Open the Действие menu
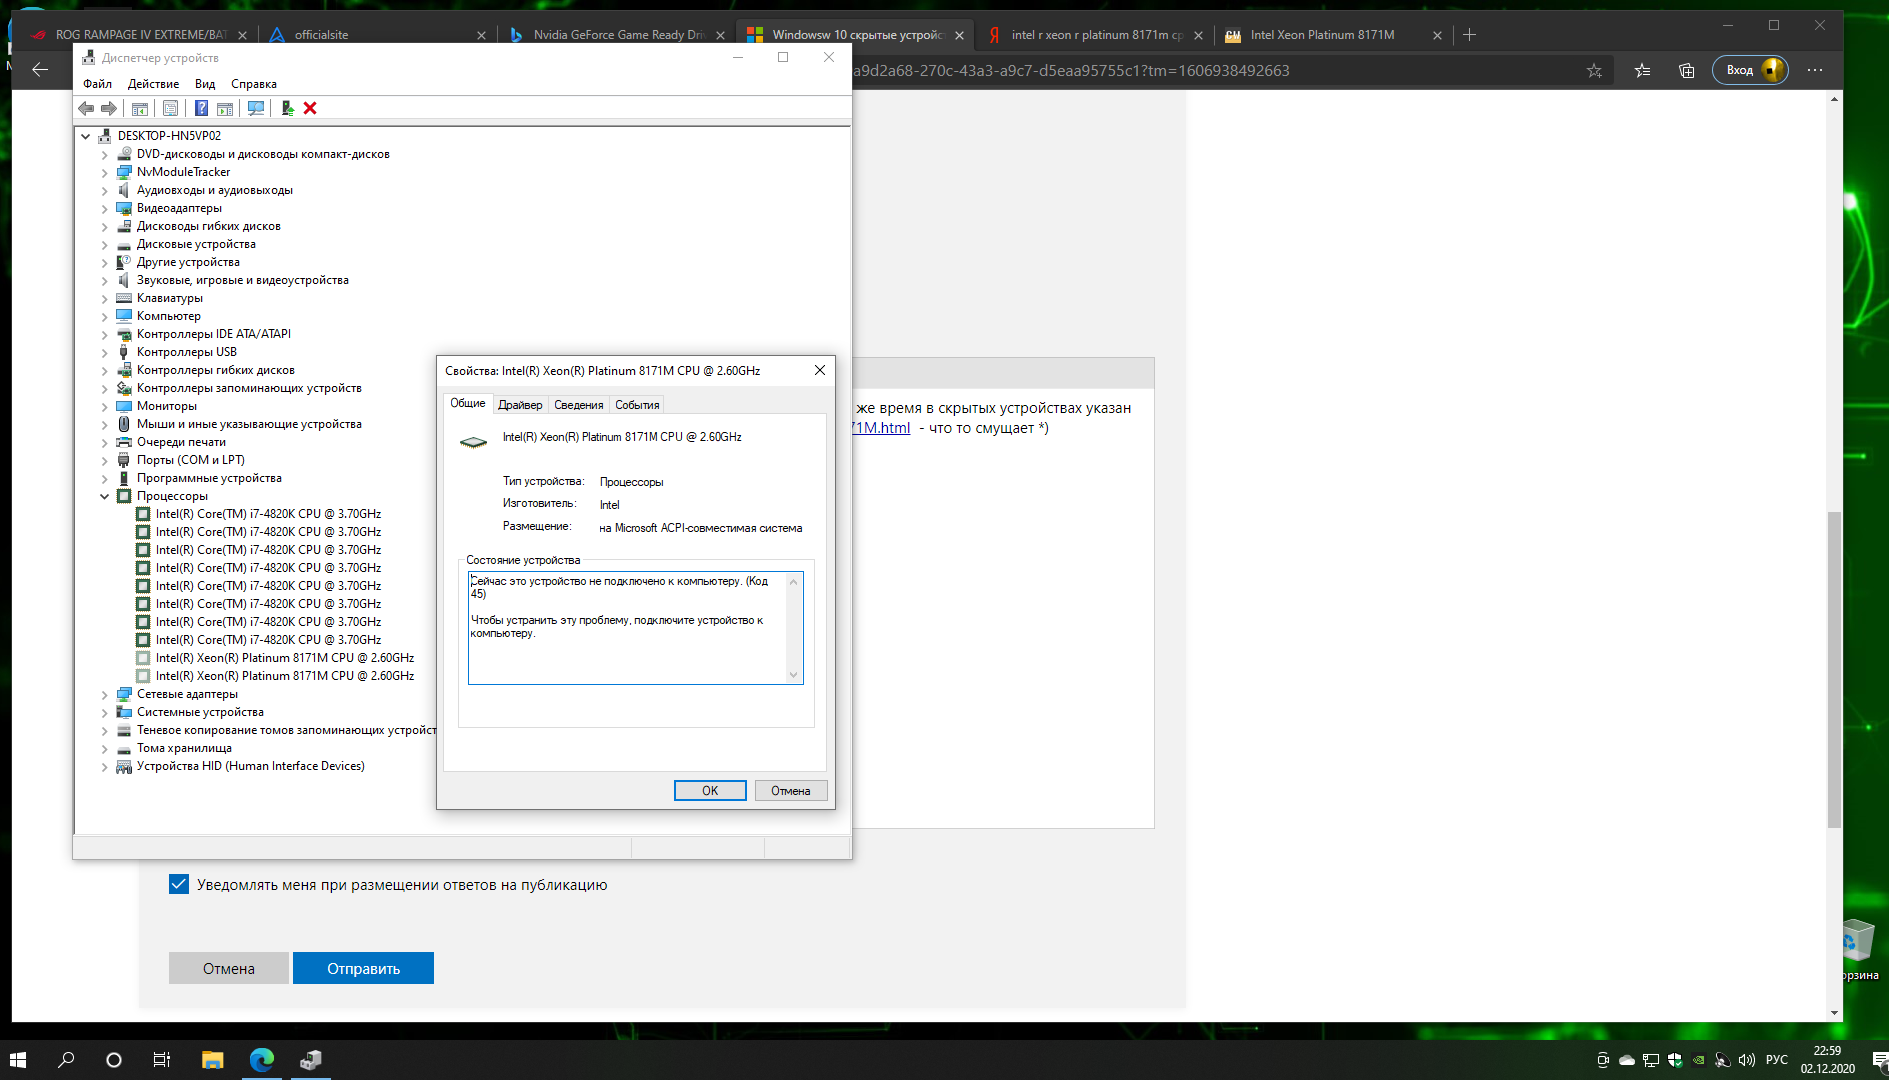 [153, 84]
